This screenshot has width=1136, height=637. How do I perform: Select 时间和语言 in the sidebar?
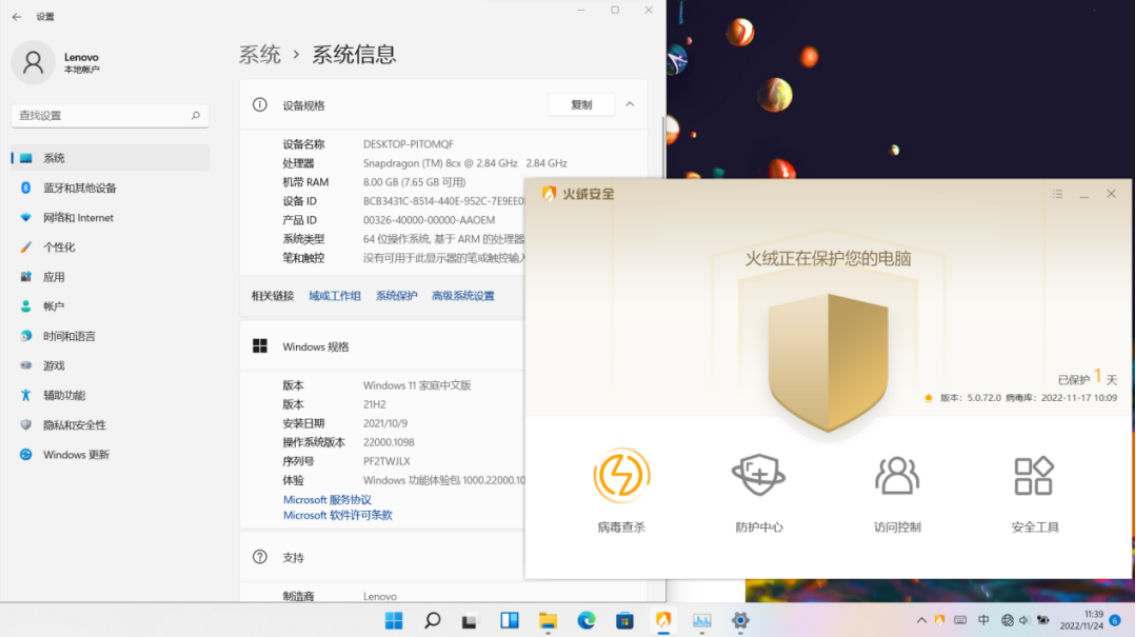tap(110, 336)
